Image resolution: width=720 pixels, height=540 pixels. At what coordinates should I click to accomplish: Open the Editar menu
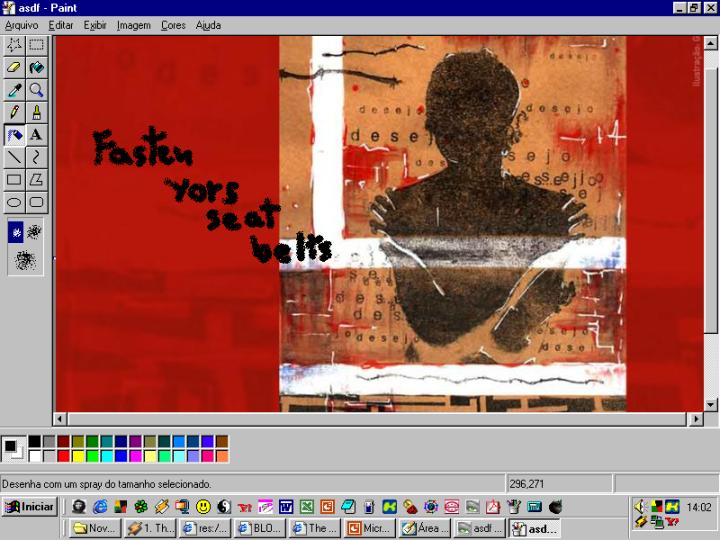click(61, 25)
